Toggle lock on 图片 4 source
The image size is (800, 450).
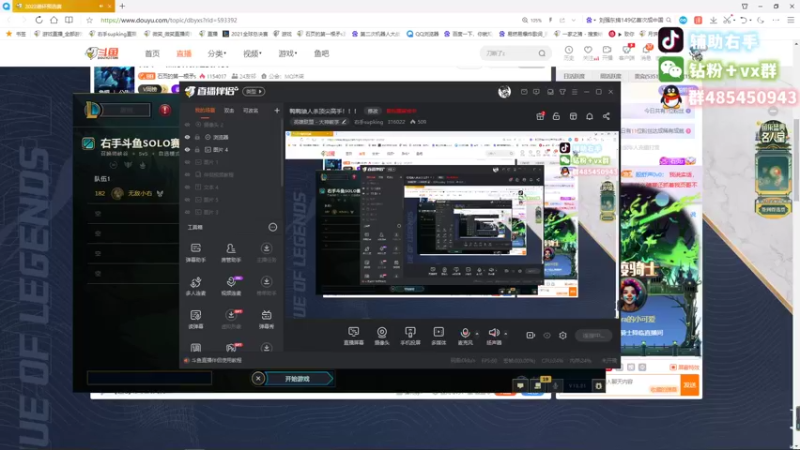point(197,149)
